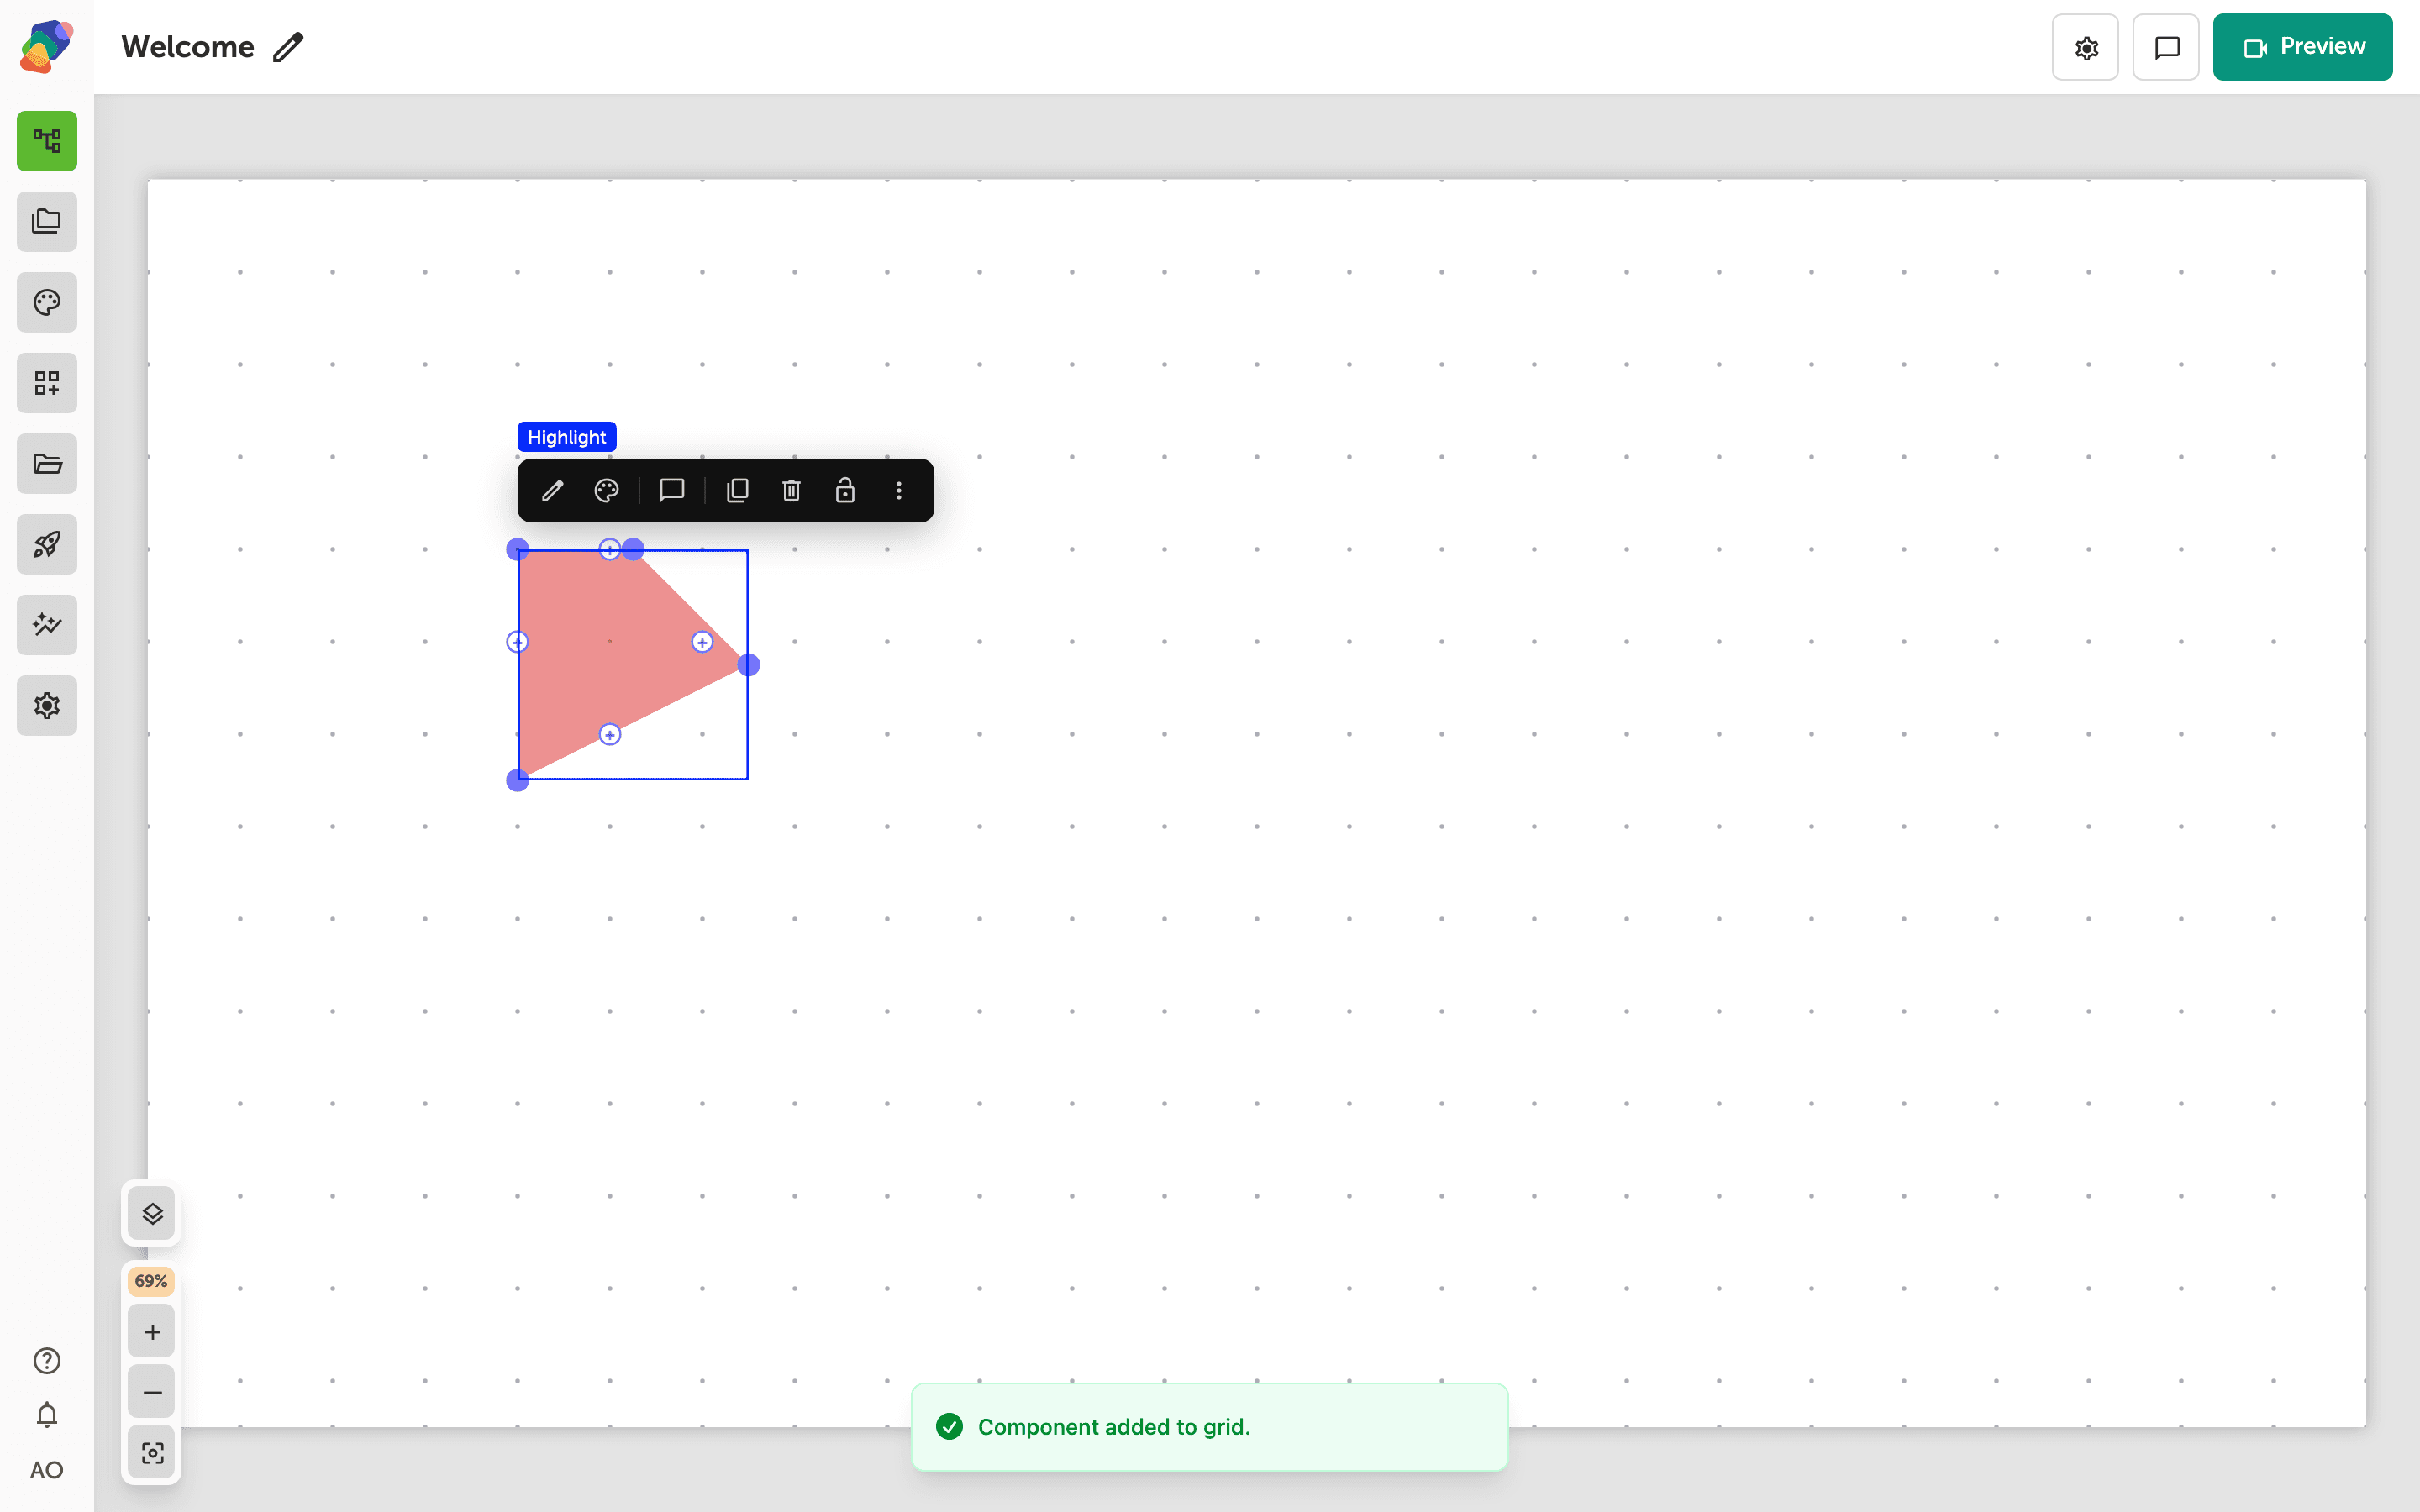Click the top-edge vertex handle of the shape
This screenshot has width=2420, height=1512.
(633, 549)
